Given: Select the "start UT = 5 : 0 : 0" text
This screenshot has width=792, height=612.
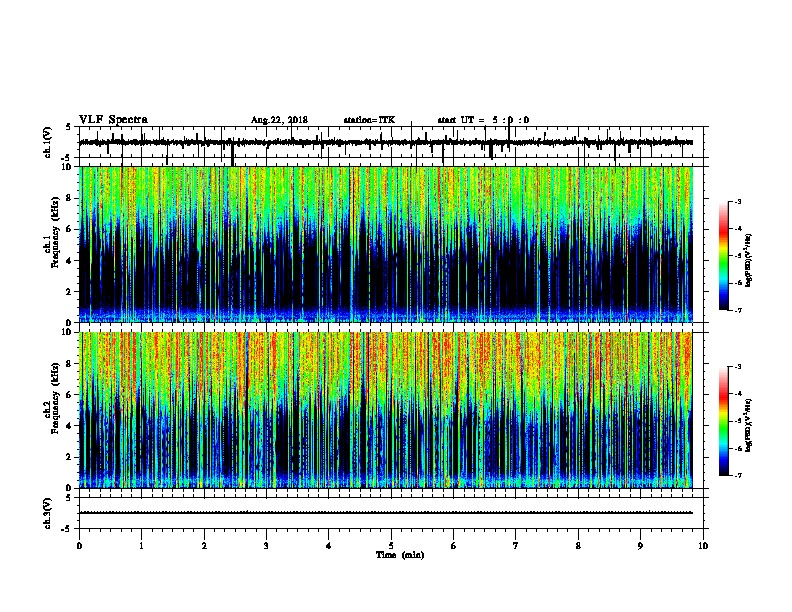Looking at the screenshot, I should pyautogui.click(x=483, y=120).
